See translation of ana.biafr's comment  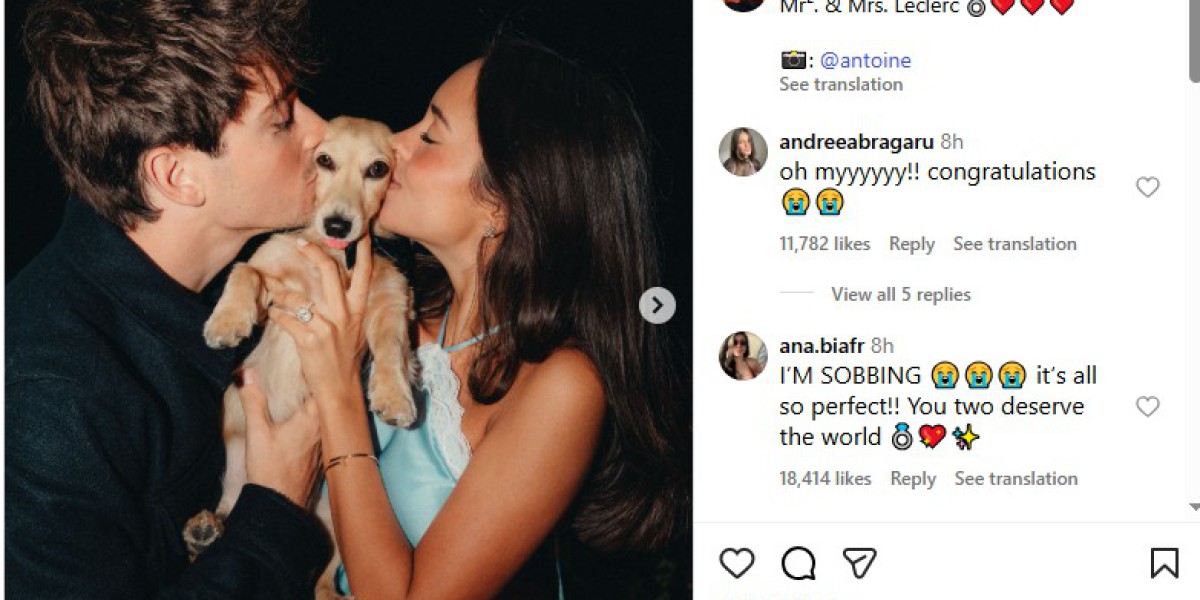[1016, 479]
